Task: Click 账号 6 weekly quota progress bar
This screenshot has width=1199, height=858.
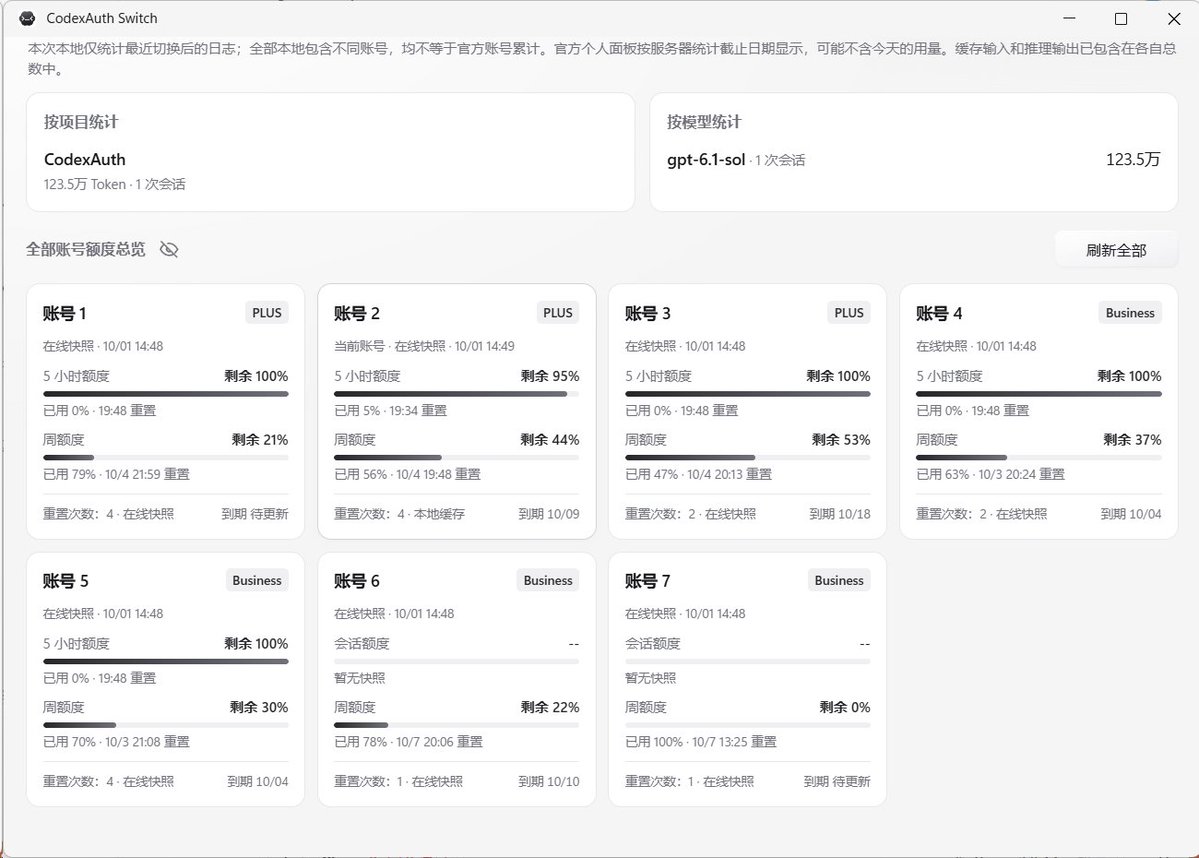Action: 457,725
